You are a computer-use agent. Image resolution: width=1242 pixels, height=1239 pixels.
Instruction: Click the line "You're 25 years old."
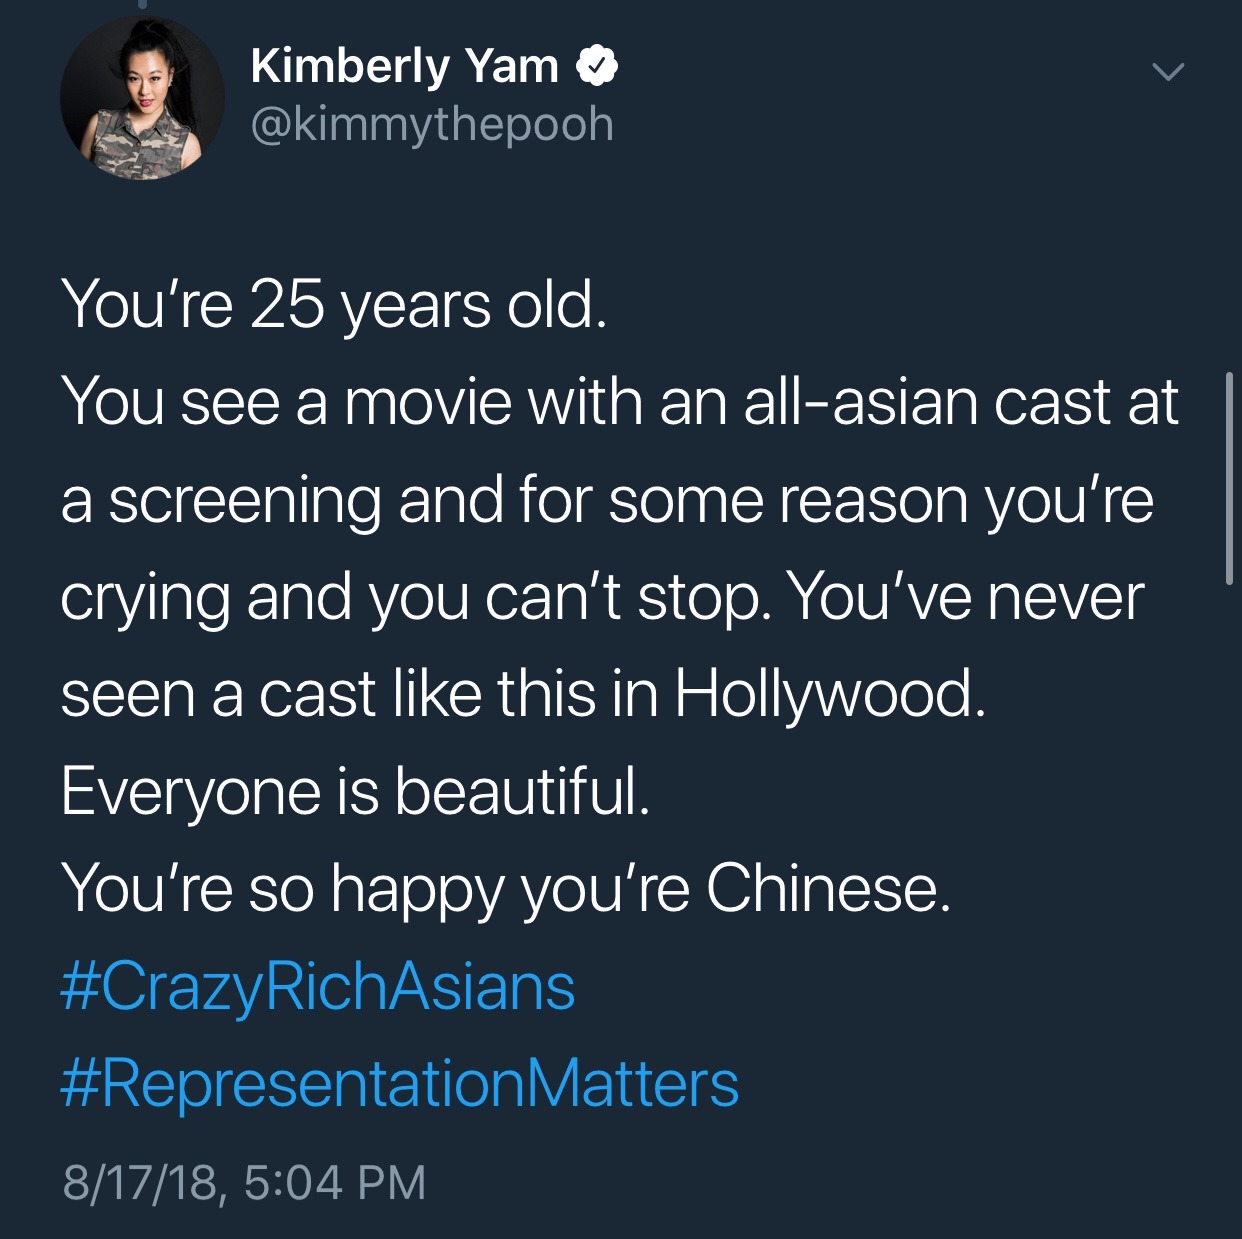click(x=334, y=304)
